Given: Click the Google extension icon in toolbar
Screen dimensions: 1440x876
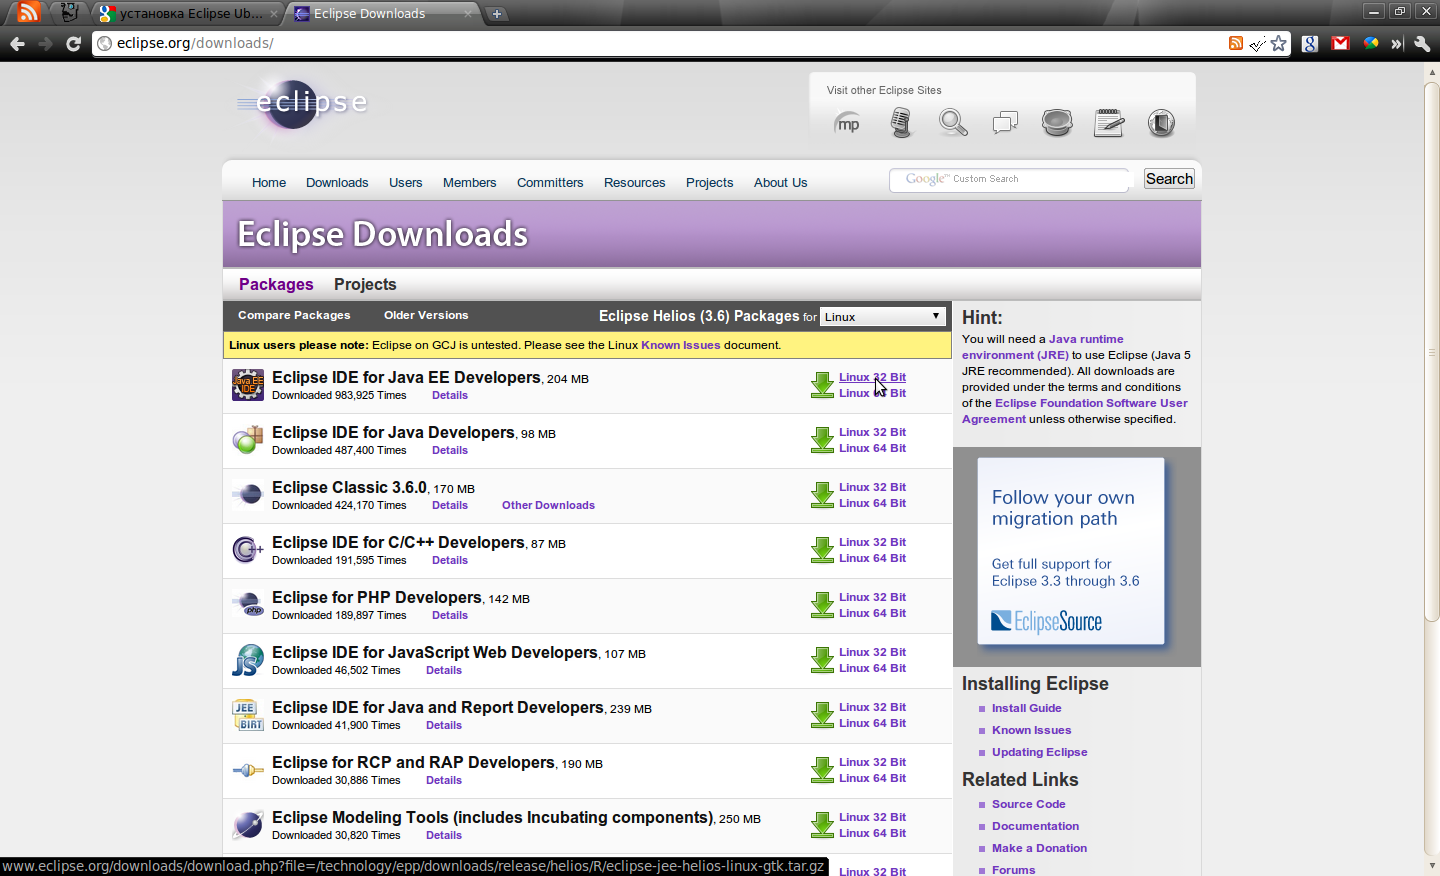Looking at the screenshot, I should (x=1310, y=43).
